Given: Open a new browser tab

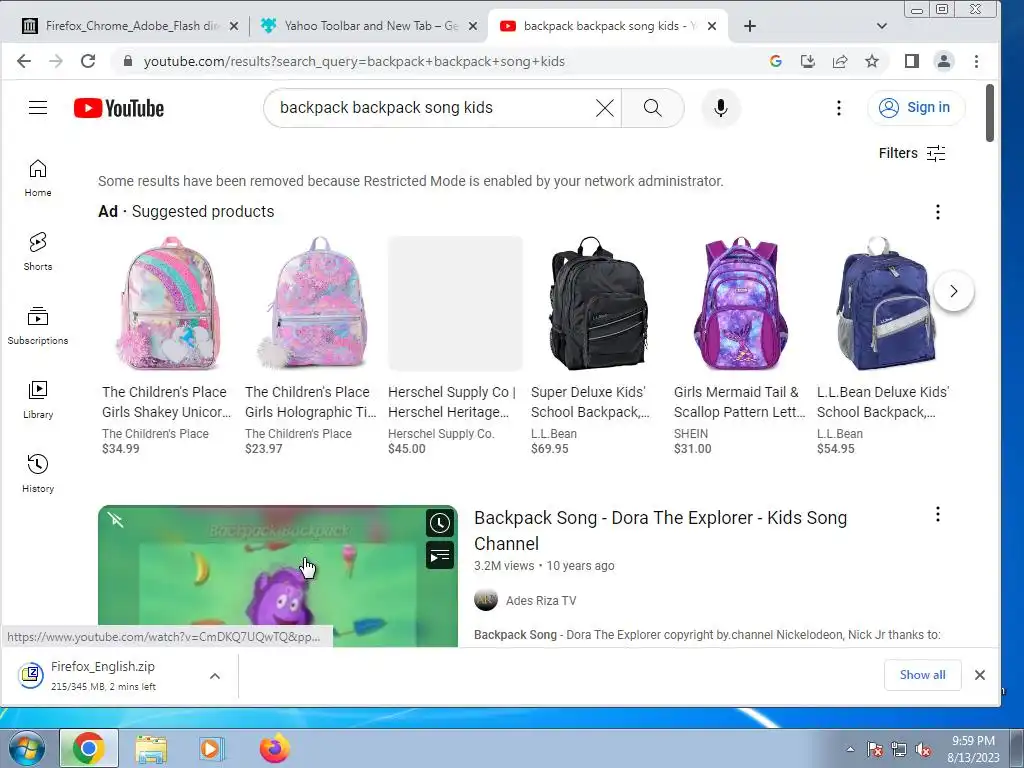Looking at the screenshot, I should coord(750,26).
